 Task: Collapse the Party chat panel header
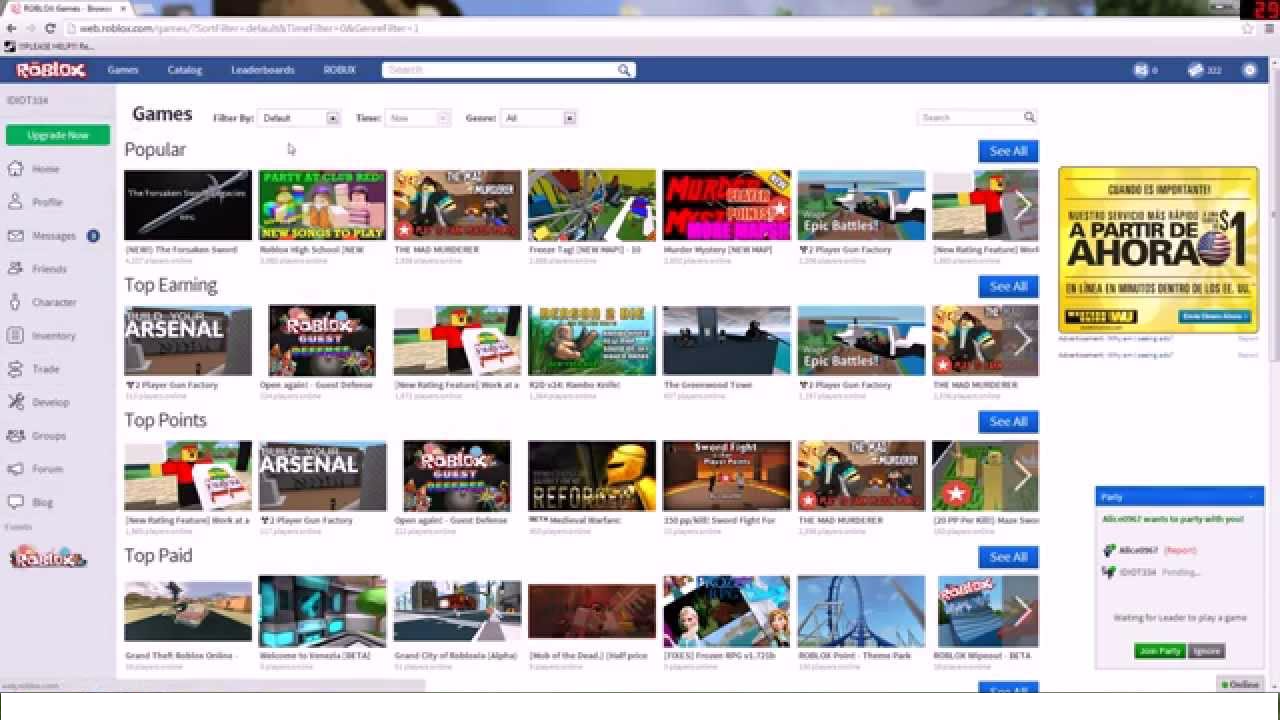(x=1179, y=497)
